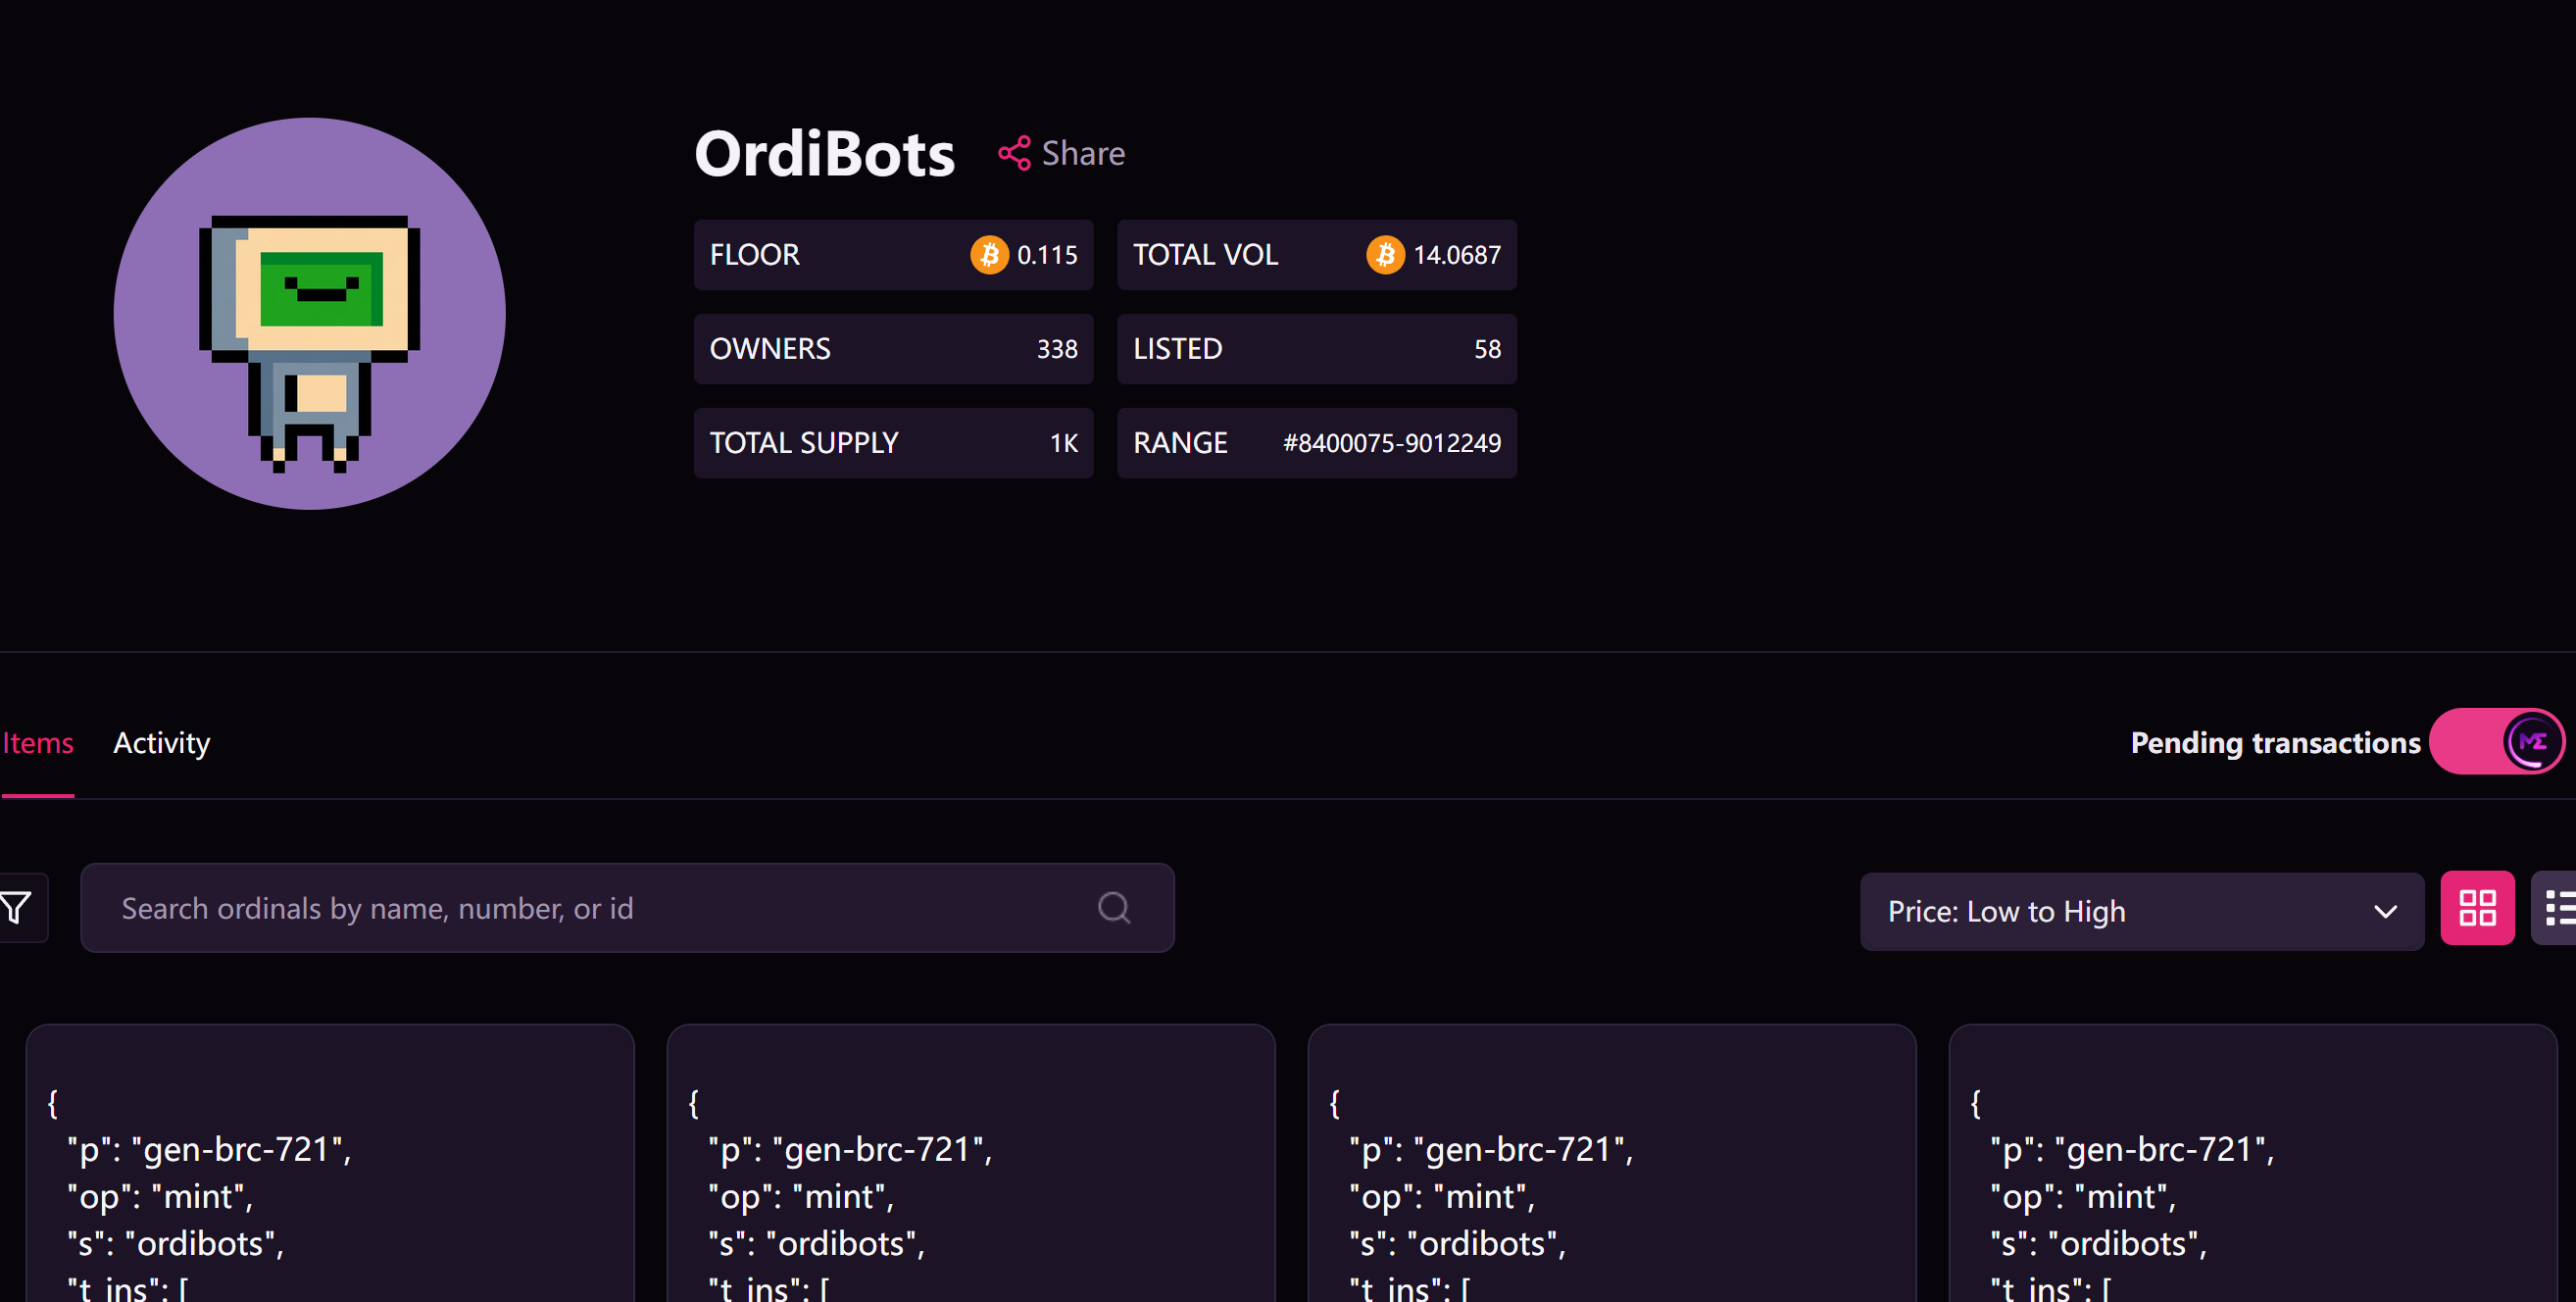2576x1302 pixels.
Task: Click the search magnifier icon
Action: pos(1113,908)
